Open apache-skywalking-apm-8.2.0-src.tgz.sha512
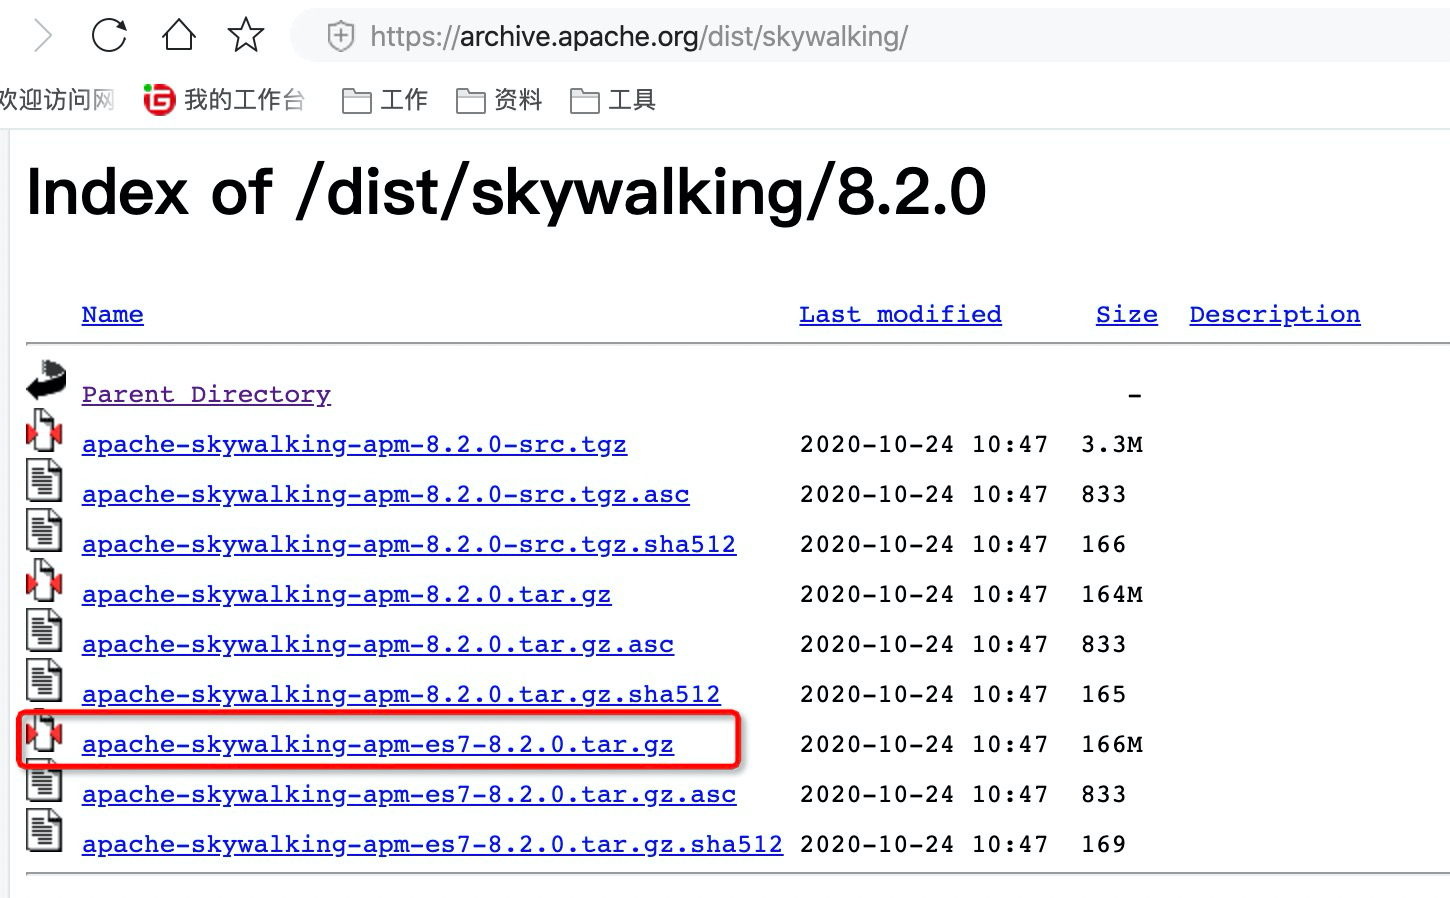This screenshot has height=898, width=1450. (x=409, y=544)
